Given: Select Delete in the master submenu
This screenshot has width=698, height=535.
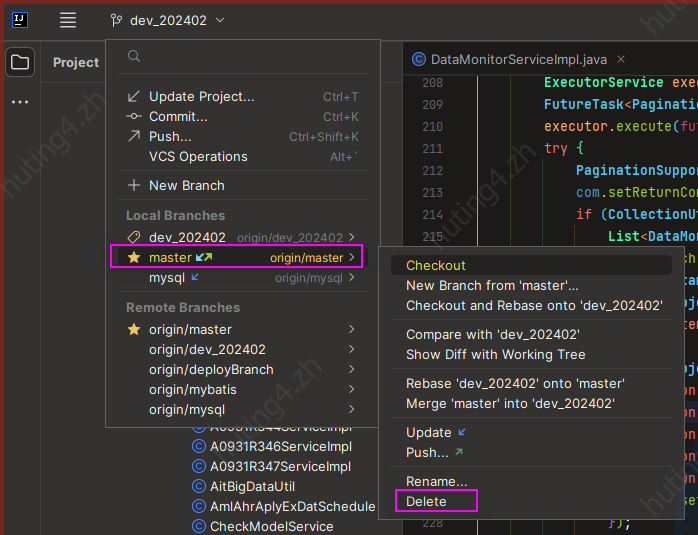Looking at the screenshot, I should (531, 501).
